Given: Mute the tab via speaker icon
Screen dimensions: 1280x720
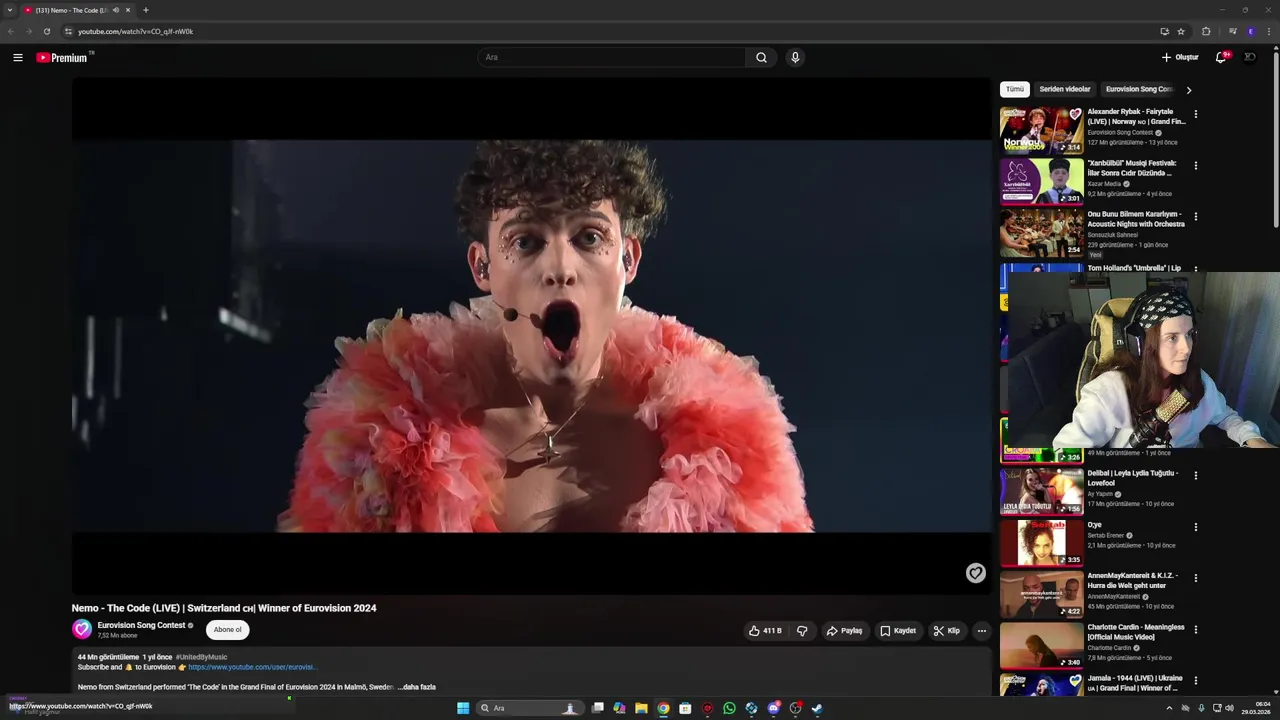Looking at the screenshot, I should tap(116, 10).
